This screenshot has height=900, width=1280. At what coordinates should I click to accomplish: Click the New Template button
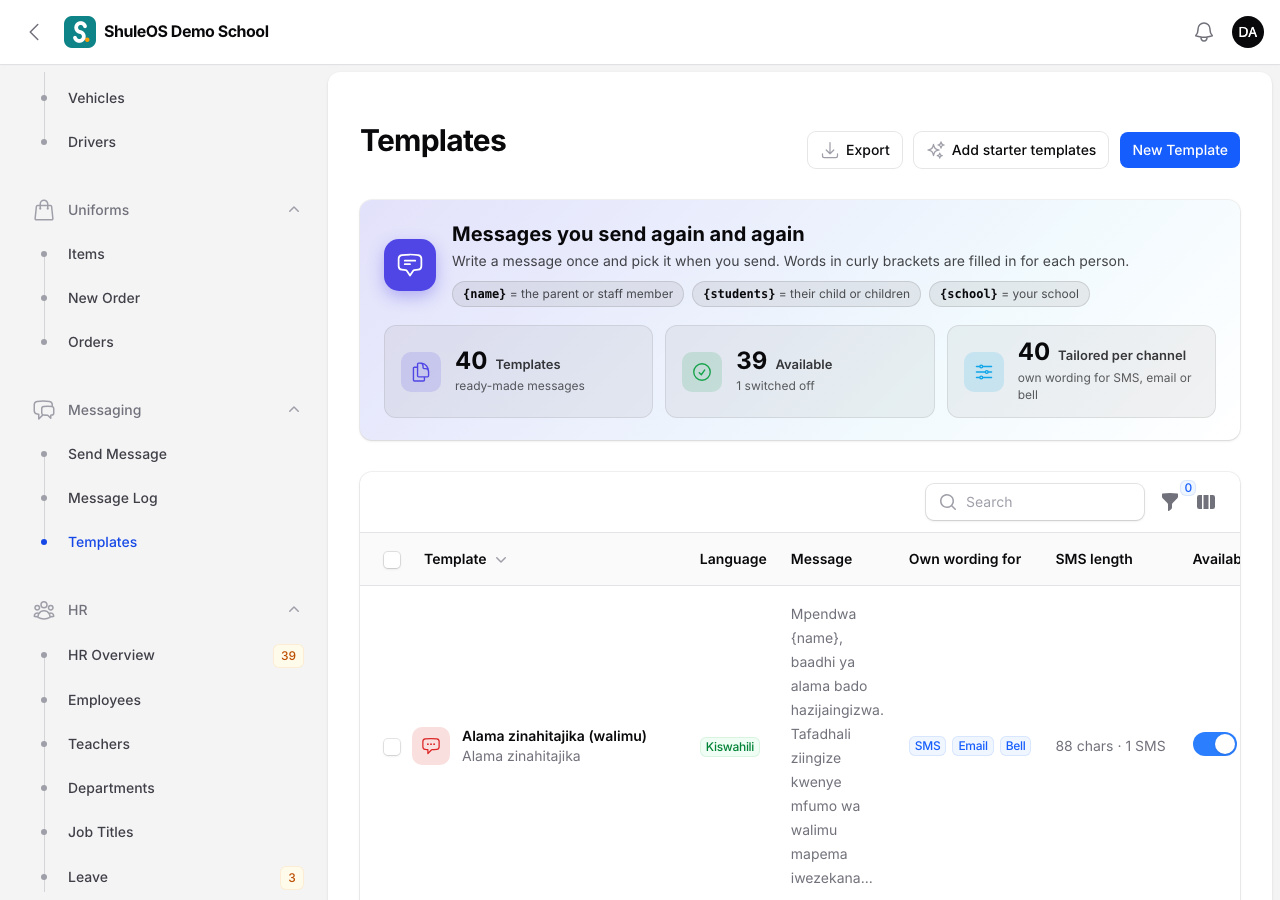point(1180,150)
